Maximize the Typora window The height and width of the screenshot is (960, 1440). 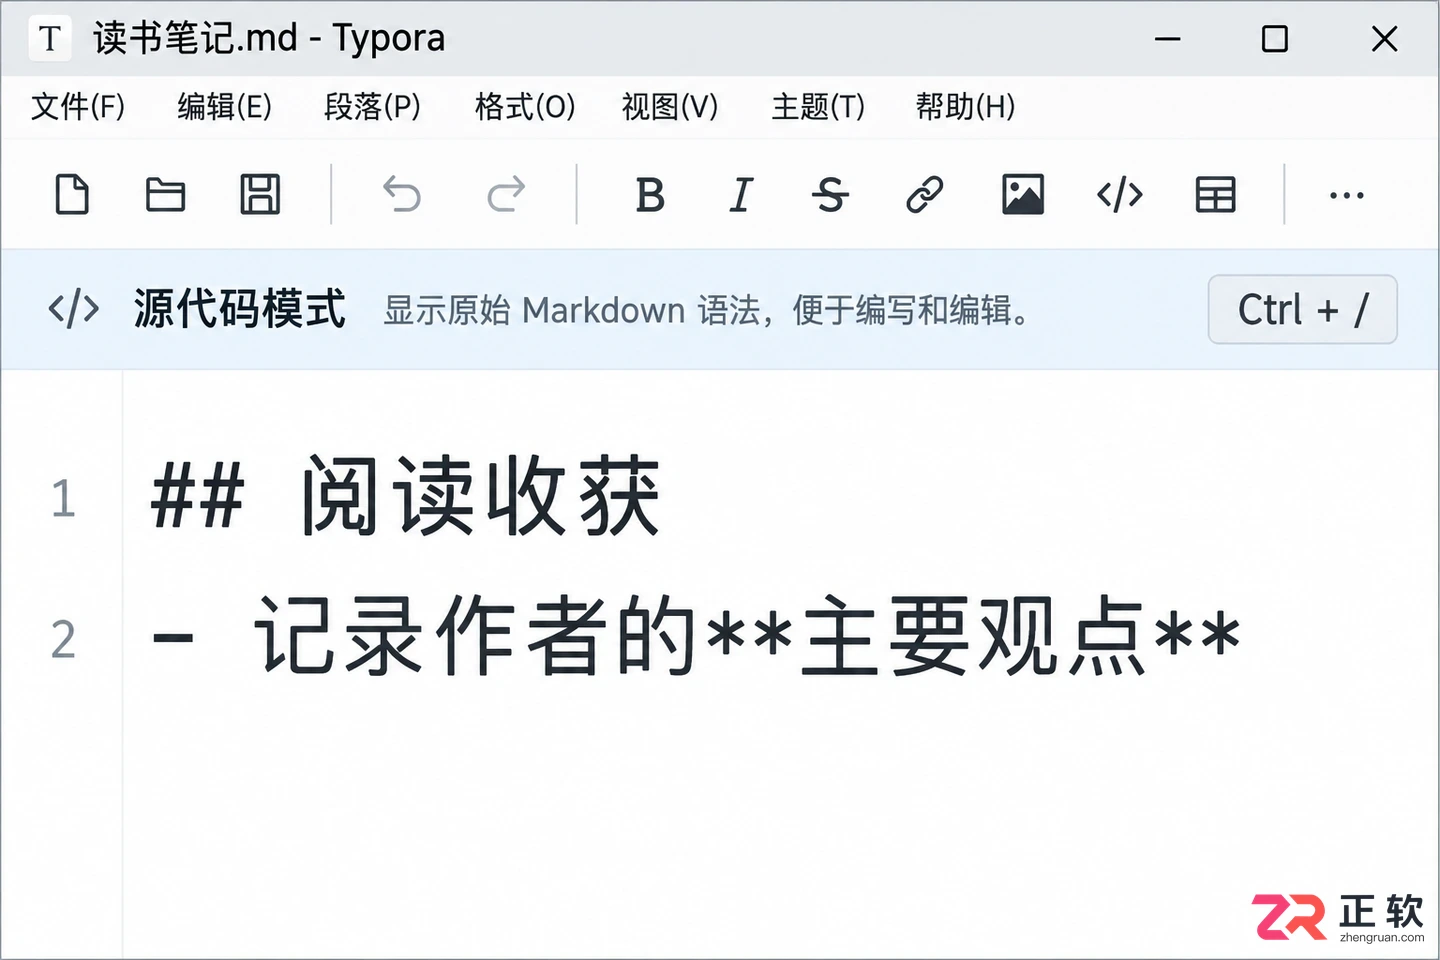pos(1275,39)
